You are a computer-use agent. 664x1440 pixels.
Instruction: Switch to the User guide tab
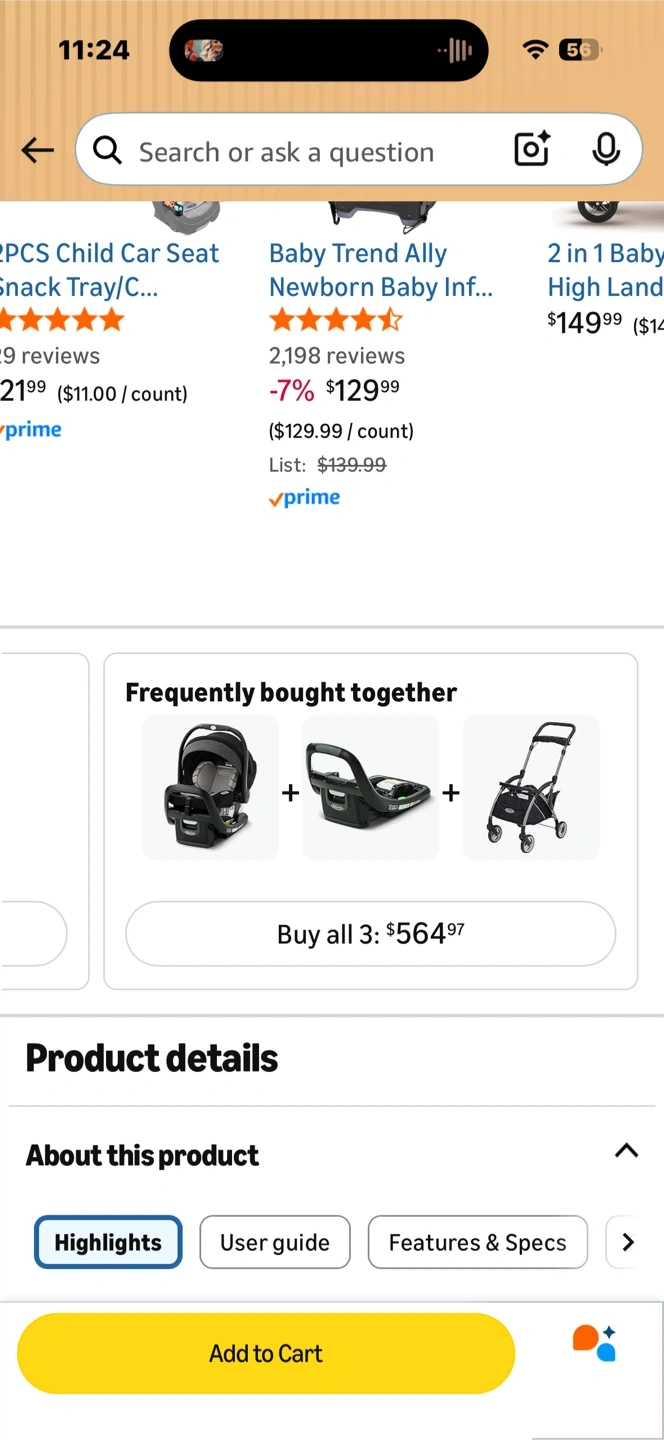pos(275,1242)
